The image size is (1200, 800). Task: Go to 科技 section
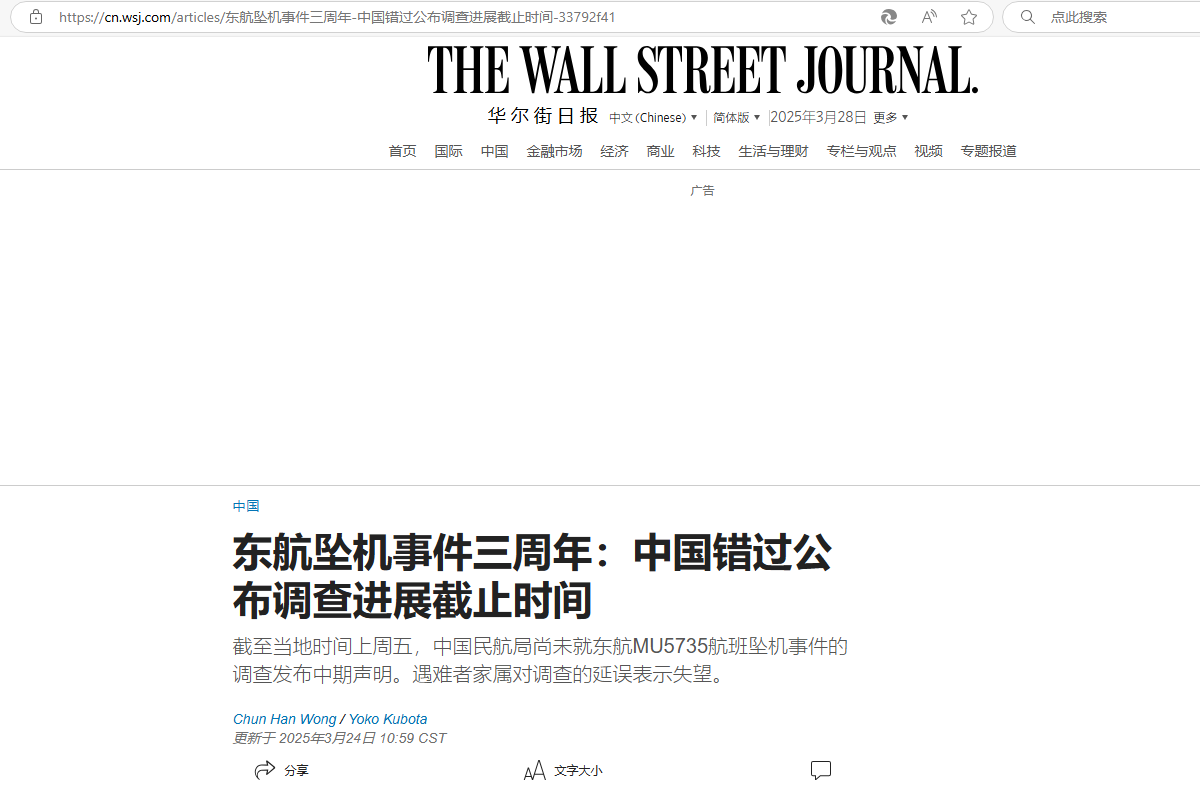pos(706,151)
